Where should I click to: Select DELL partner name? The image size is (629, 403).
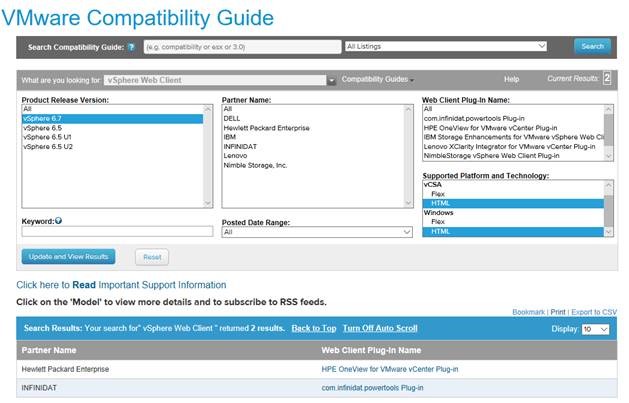[313, 119]
